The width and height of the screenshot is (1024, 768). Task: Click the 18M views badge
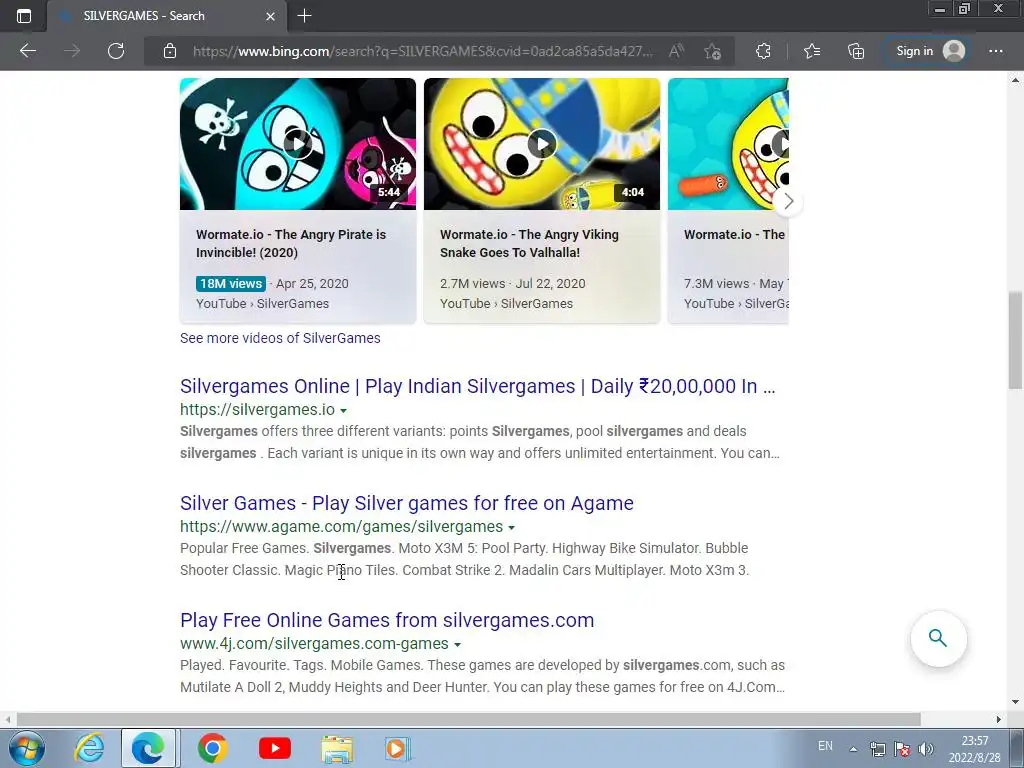[x=231, y=283]
